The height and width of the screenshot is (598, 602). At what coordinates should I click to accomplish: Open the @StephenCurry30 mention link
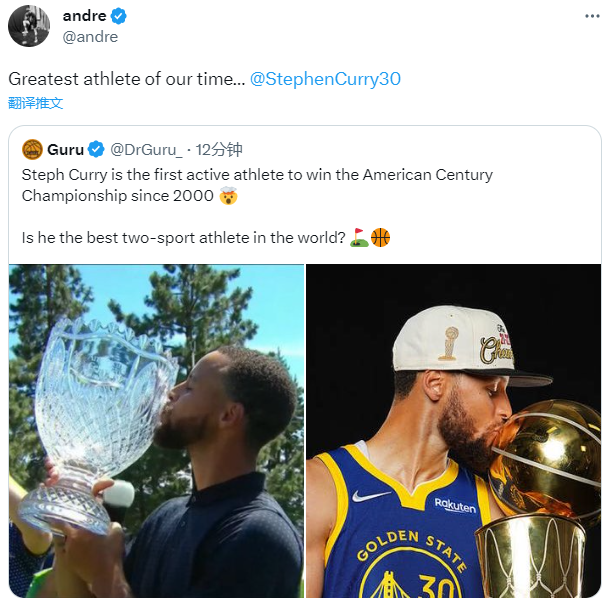(325, 79)
